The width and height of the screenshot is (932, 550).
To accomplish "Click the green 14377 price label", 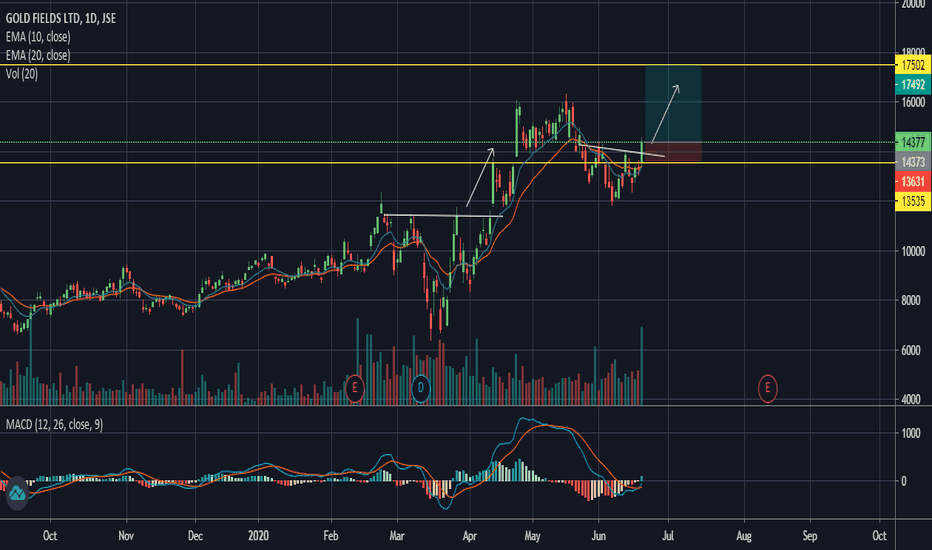I will click(913, 142).
